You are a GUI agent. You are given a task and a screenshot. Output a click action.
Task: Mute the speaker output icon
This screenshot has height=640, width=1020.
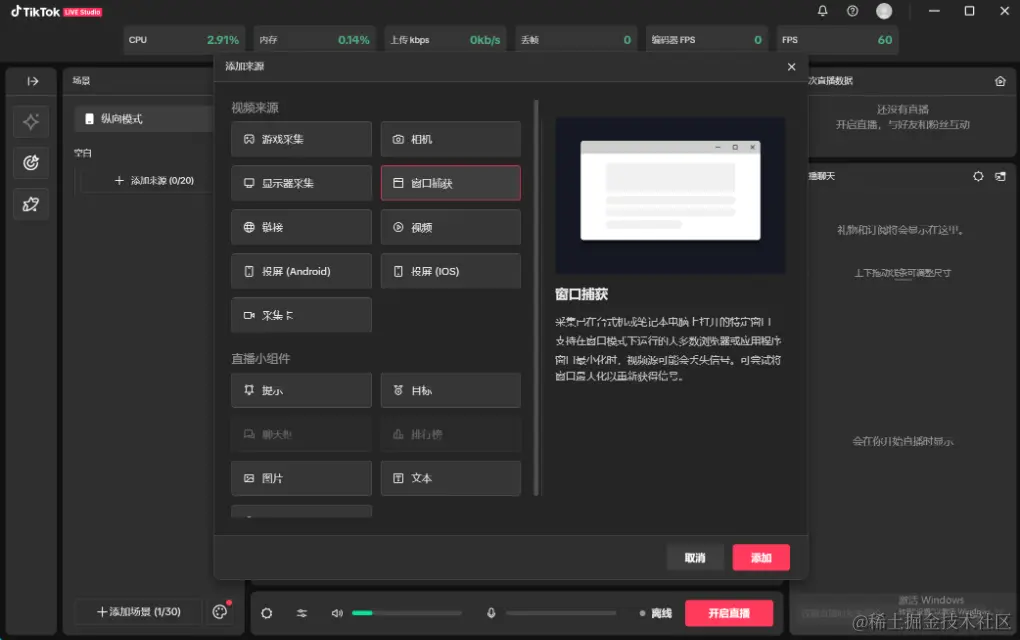click(337, 613)
